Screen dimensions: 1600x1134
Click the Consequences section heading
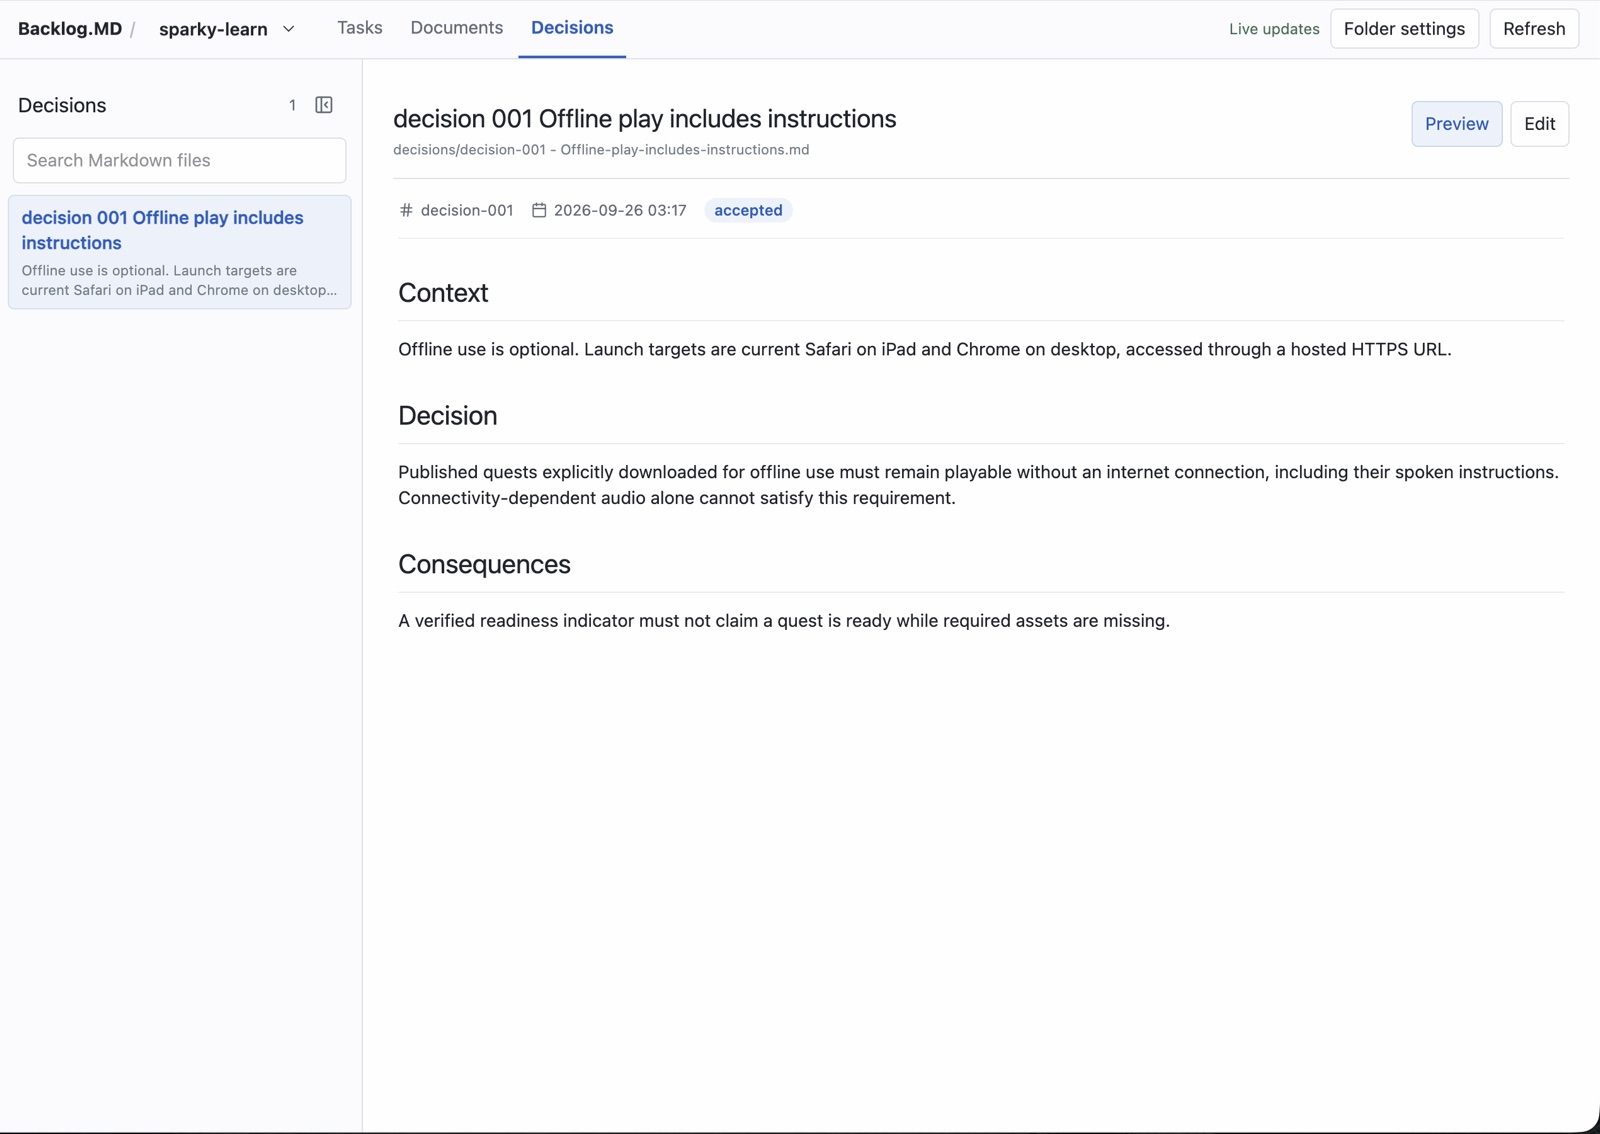(x=484, y=564)
